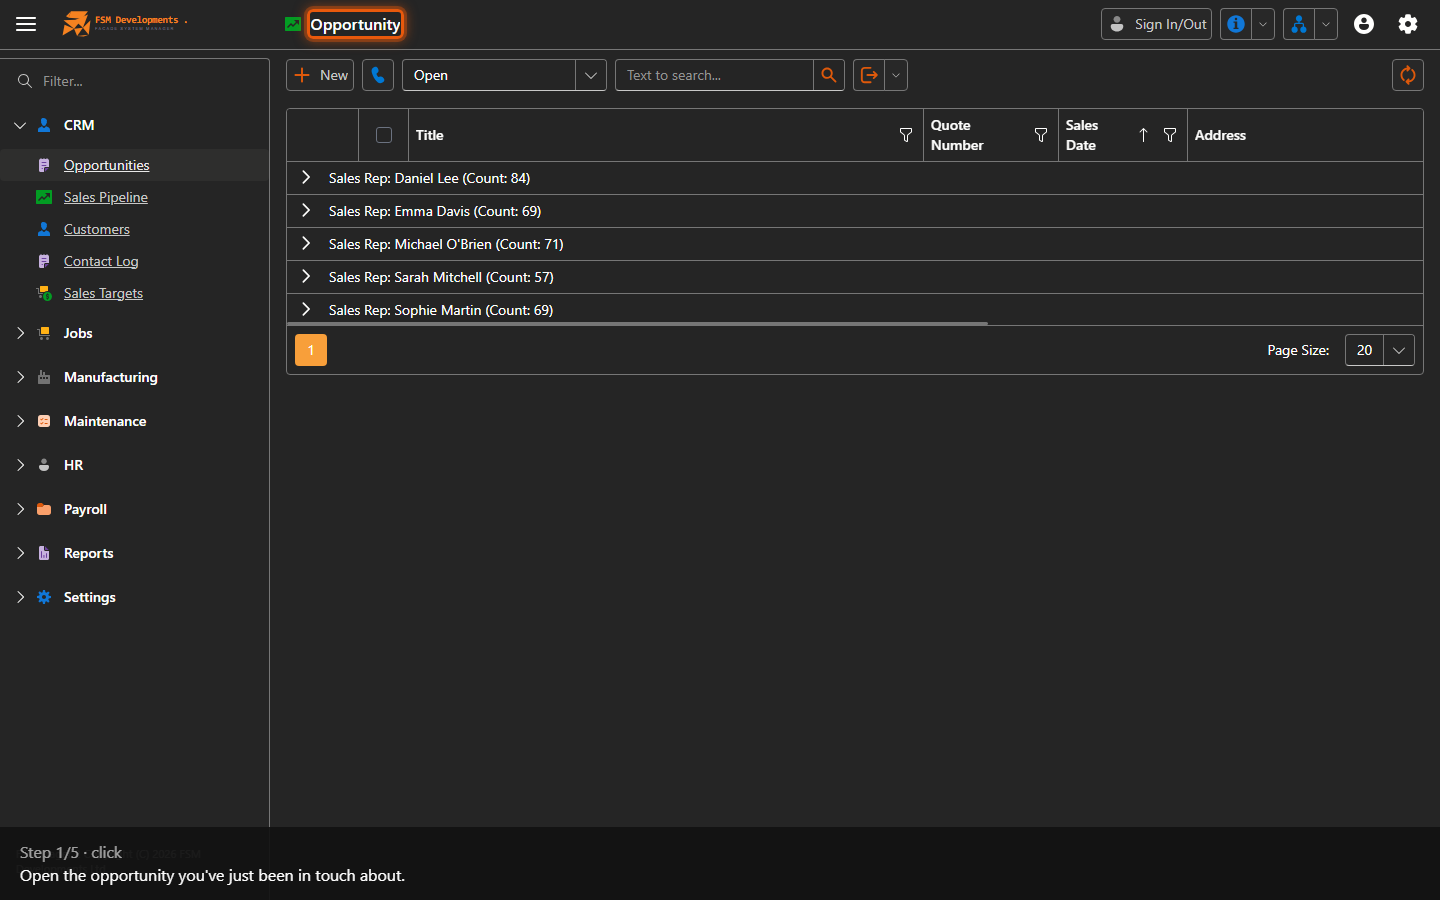Image resolution: width=1440 pixels, height=900 pixels.
Task: Open the Open status dropdown
Action: click(504, 75)
